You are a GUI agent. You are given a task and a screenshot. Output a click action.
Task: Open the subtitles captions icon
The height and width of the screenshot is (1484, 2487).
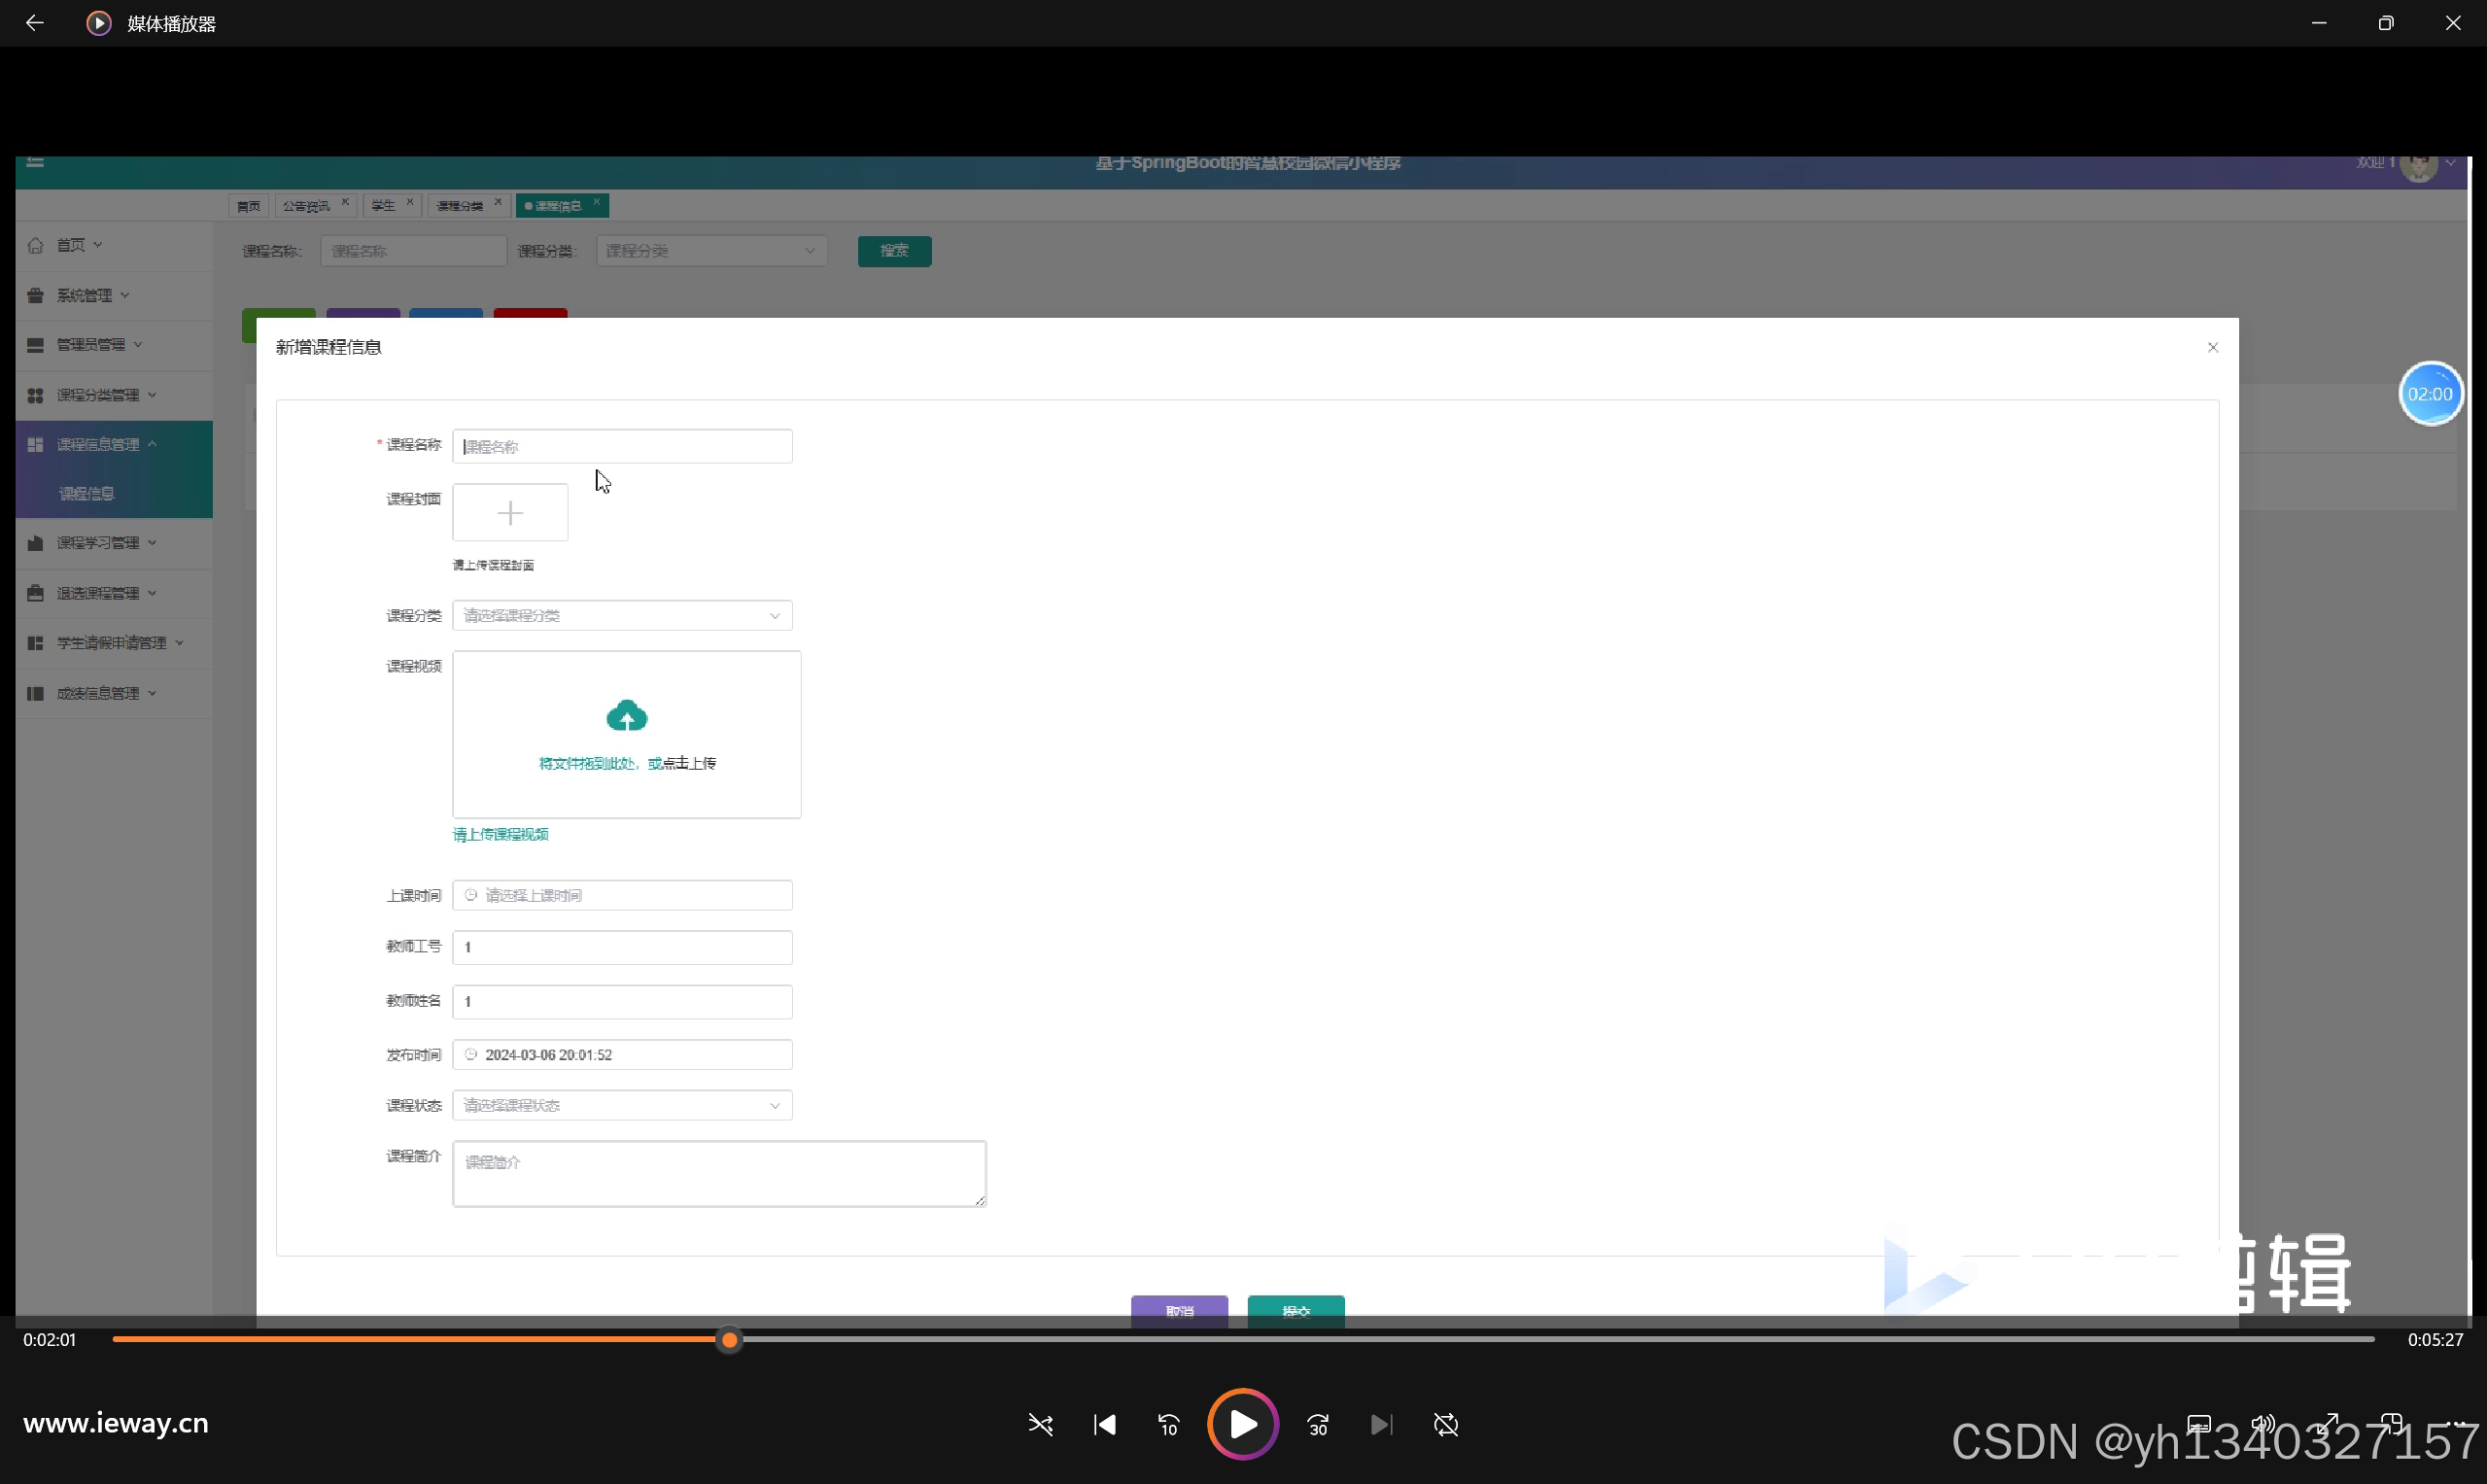coord(2199,1423)
